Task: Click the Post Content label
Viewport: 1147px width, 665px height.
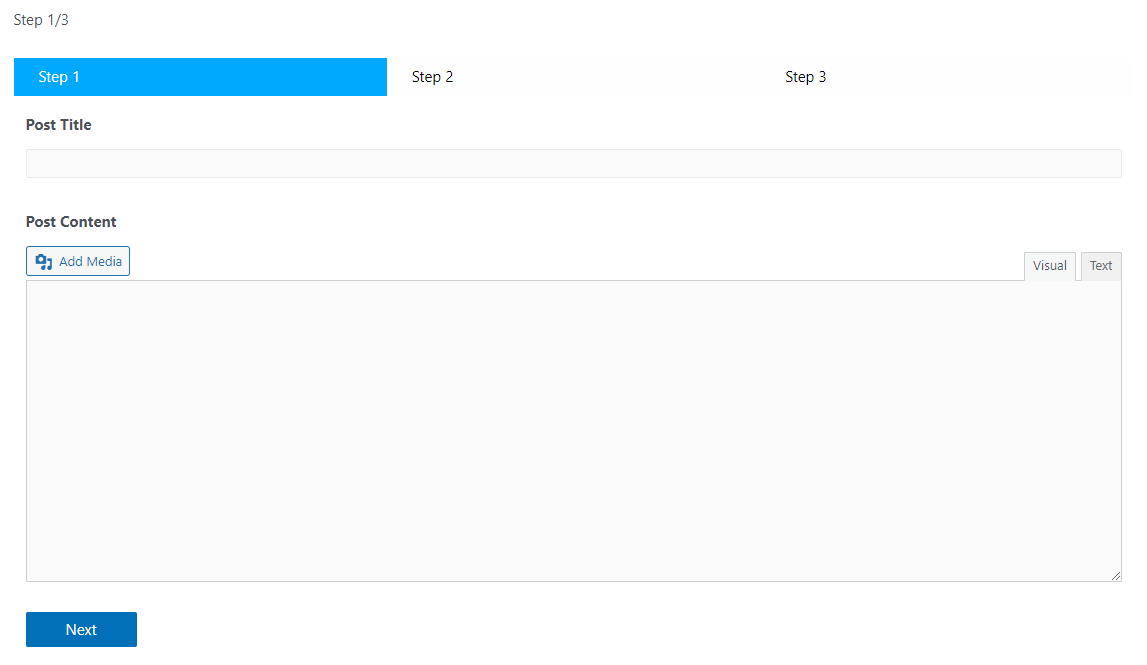Action: 71,222
